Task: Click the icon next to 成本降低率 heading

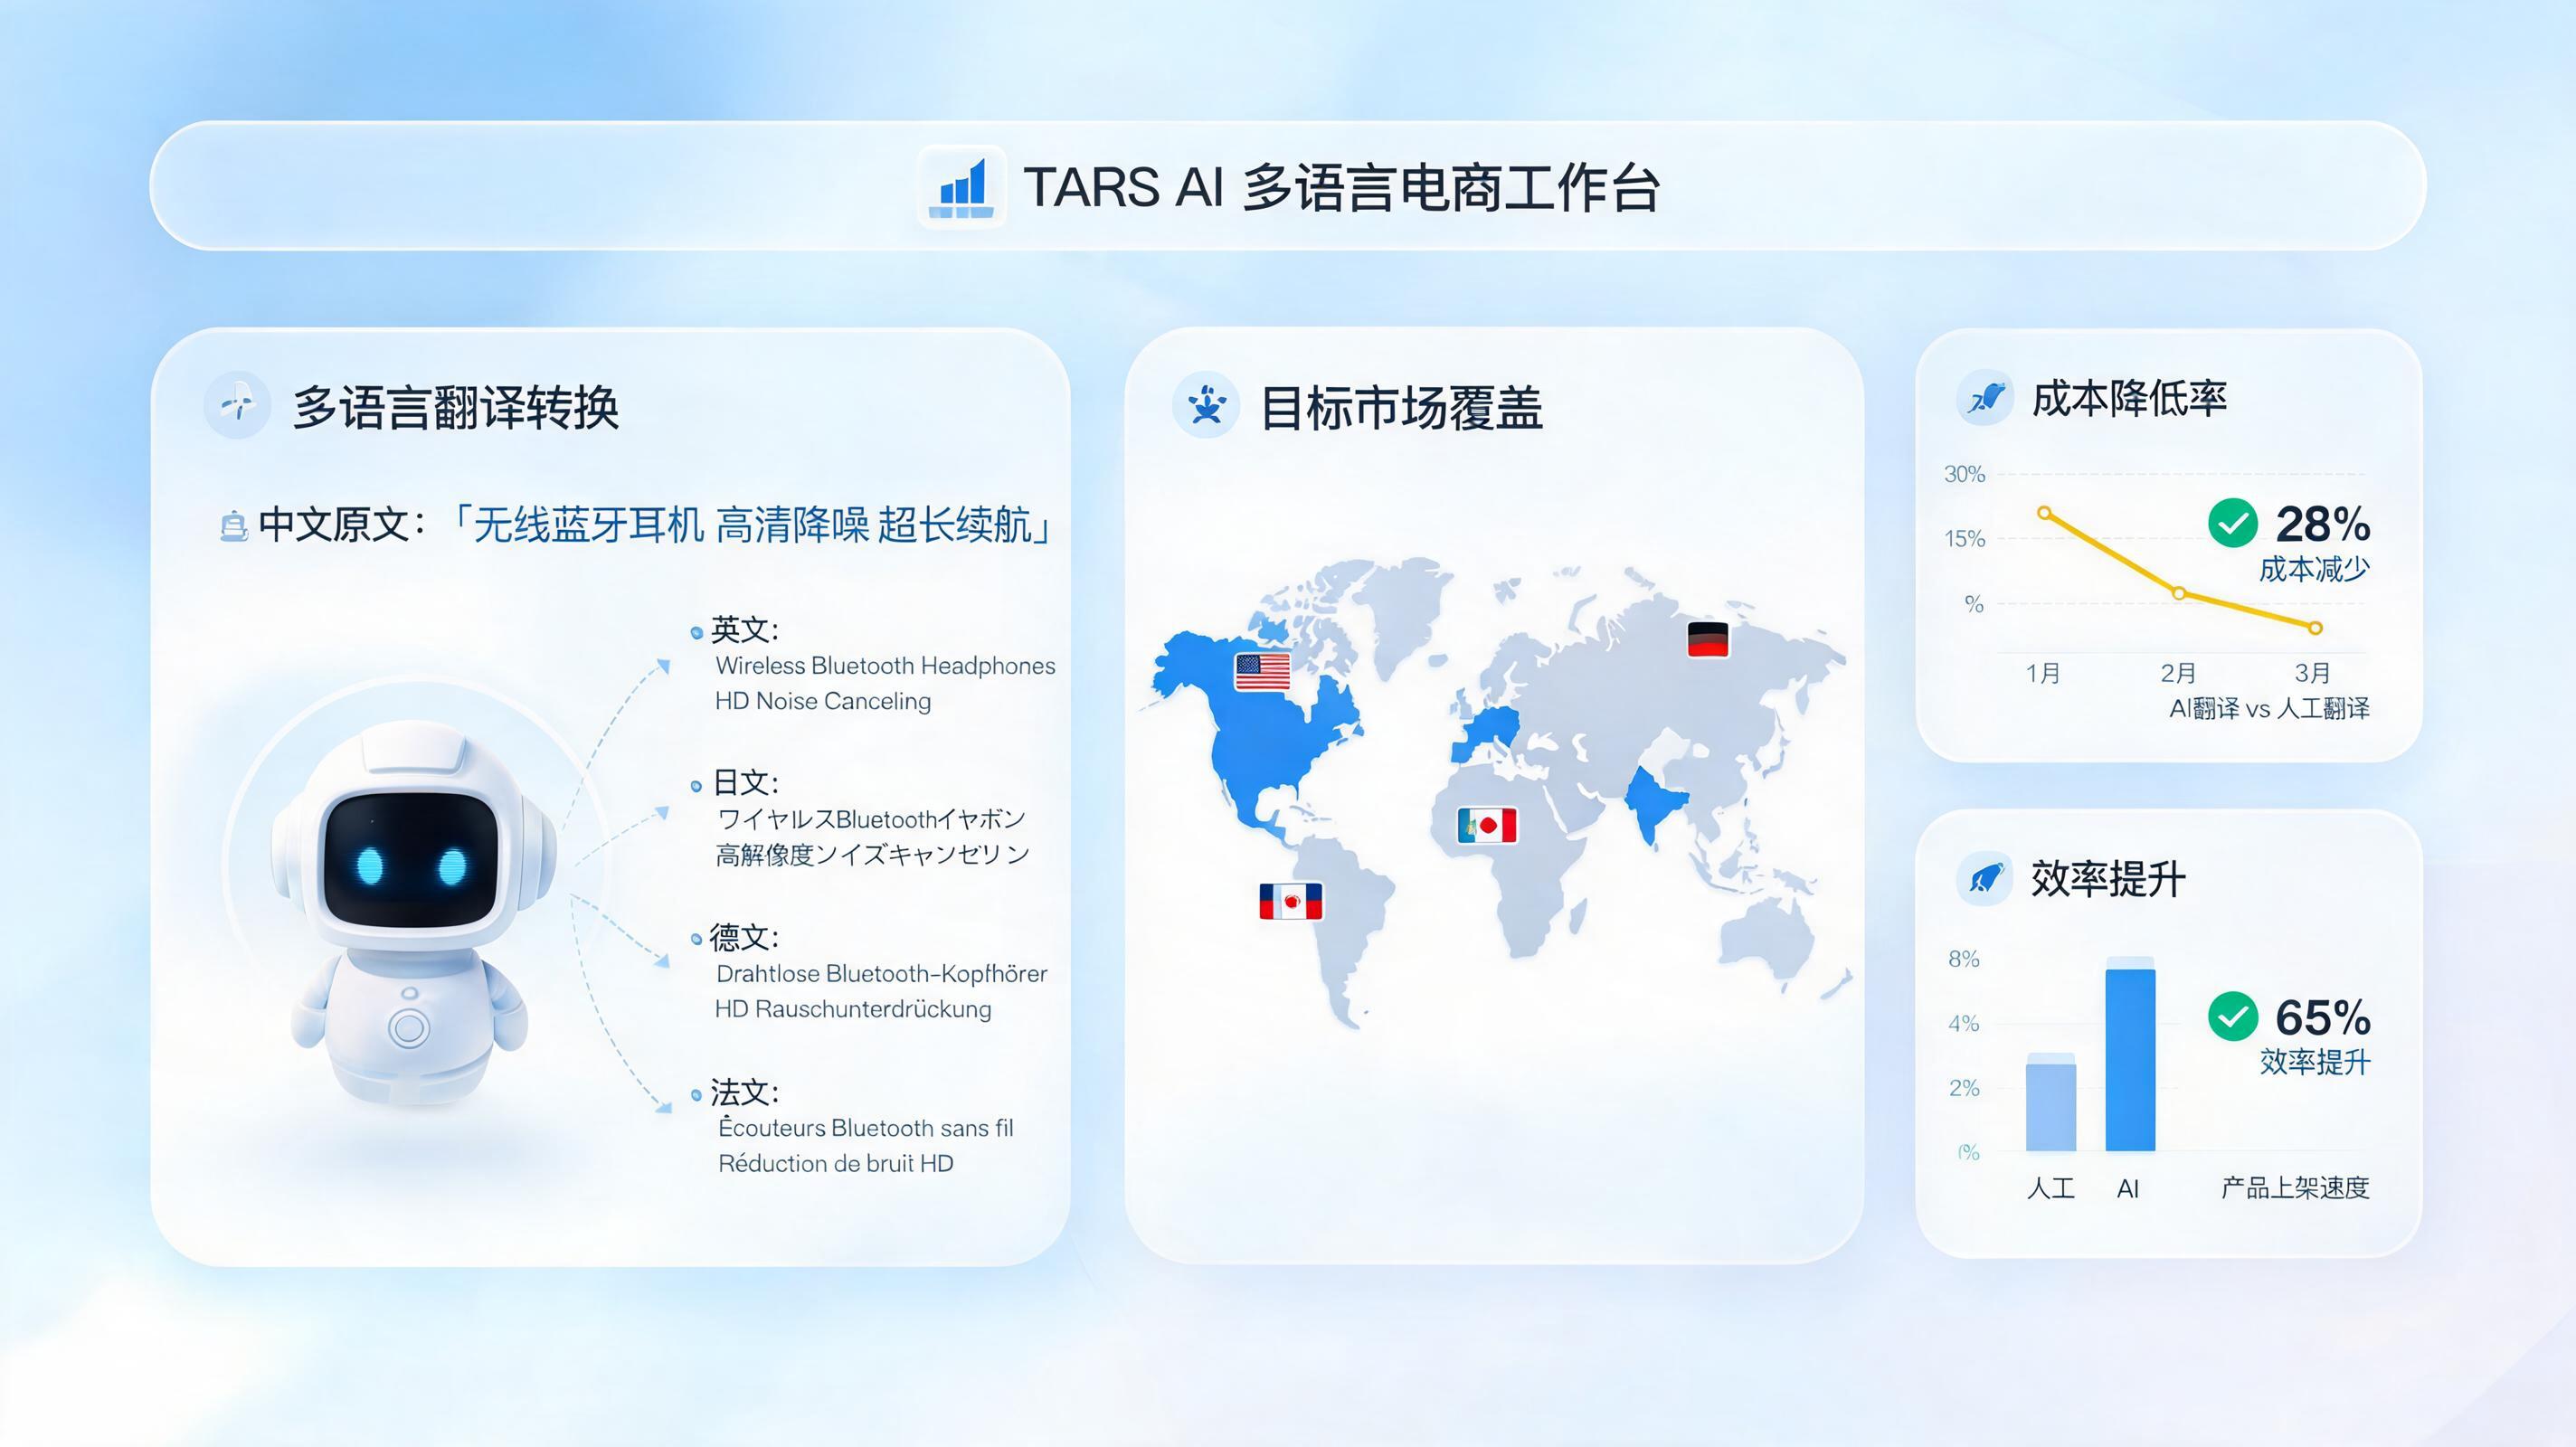Action: coord(1985,398)
